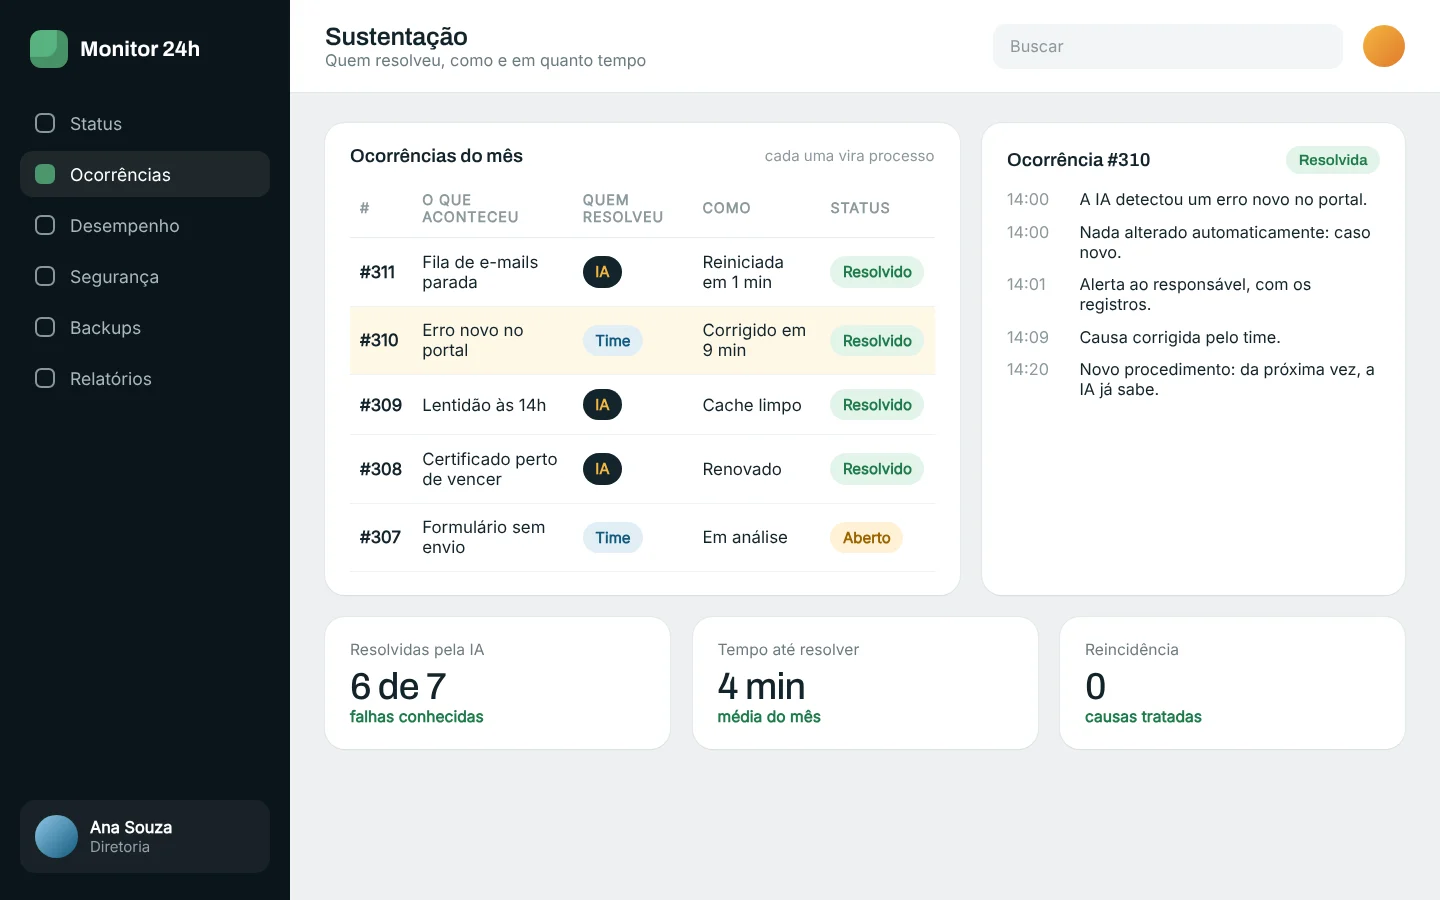The width and height of the screenshot is (1440, 900).
Task: Click the Resolvido status on row #309
Action: (877, 405)
